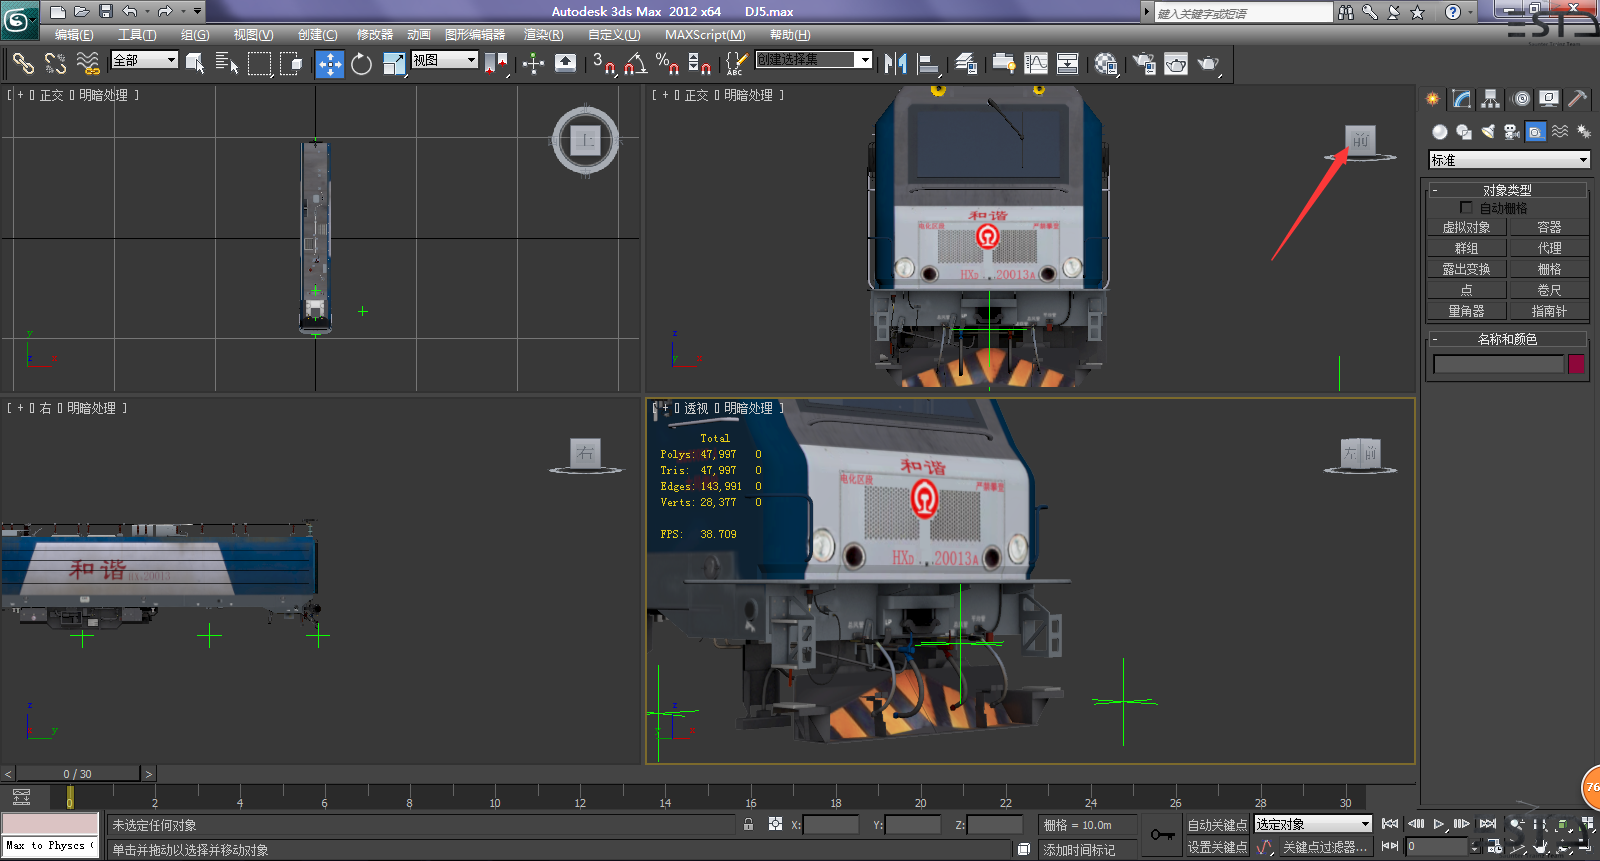Click the object name input field

click(x=1498, y=364)
